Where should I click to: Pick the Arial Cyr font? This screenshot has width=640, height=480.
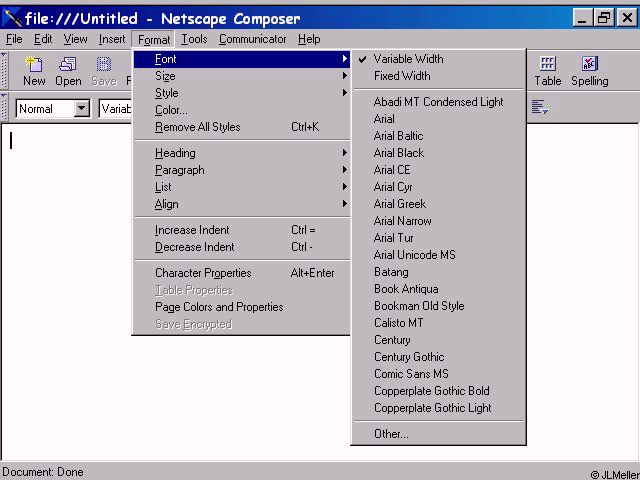point(438,187)
